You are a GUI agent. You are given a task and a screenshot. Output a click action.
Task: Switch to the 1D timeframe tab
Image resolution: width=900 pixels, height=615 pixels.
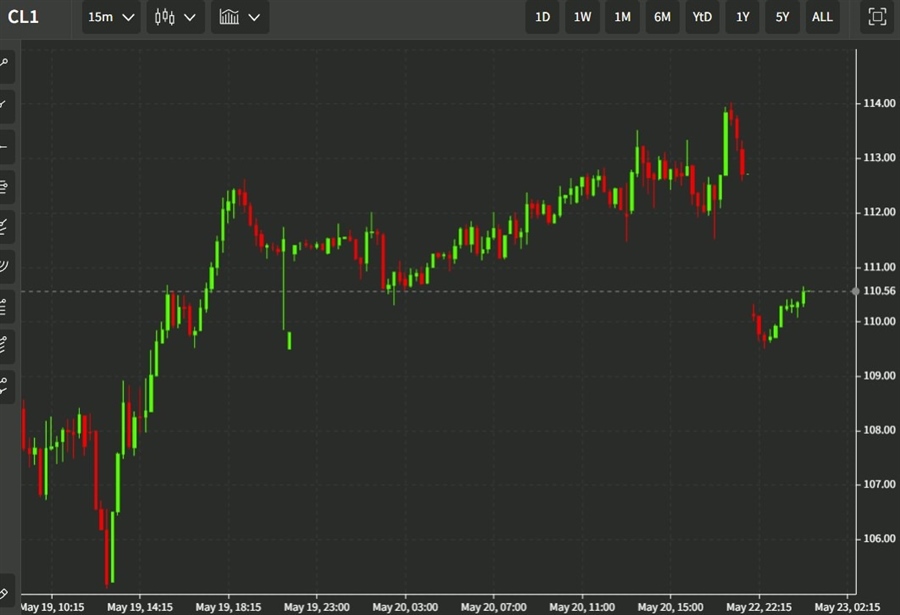542,17
